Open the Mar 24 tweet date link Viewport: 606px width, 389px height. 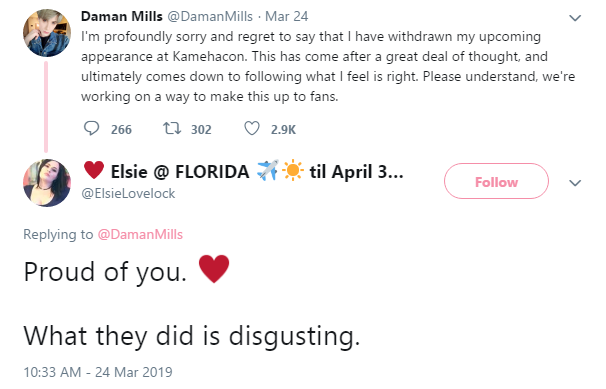(286, 16)
